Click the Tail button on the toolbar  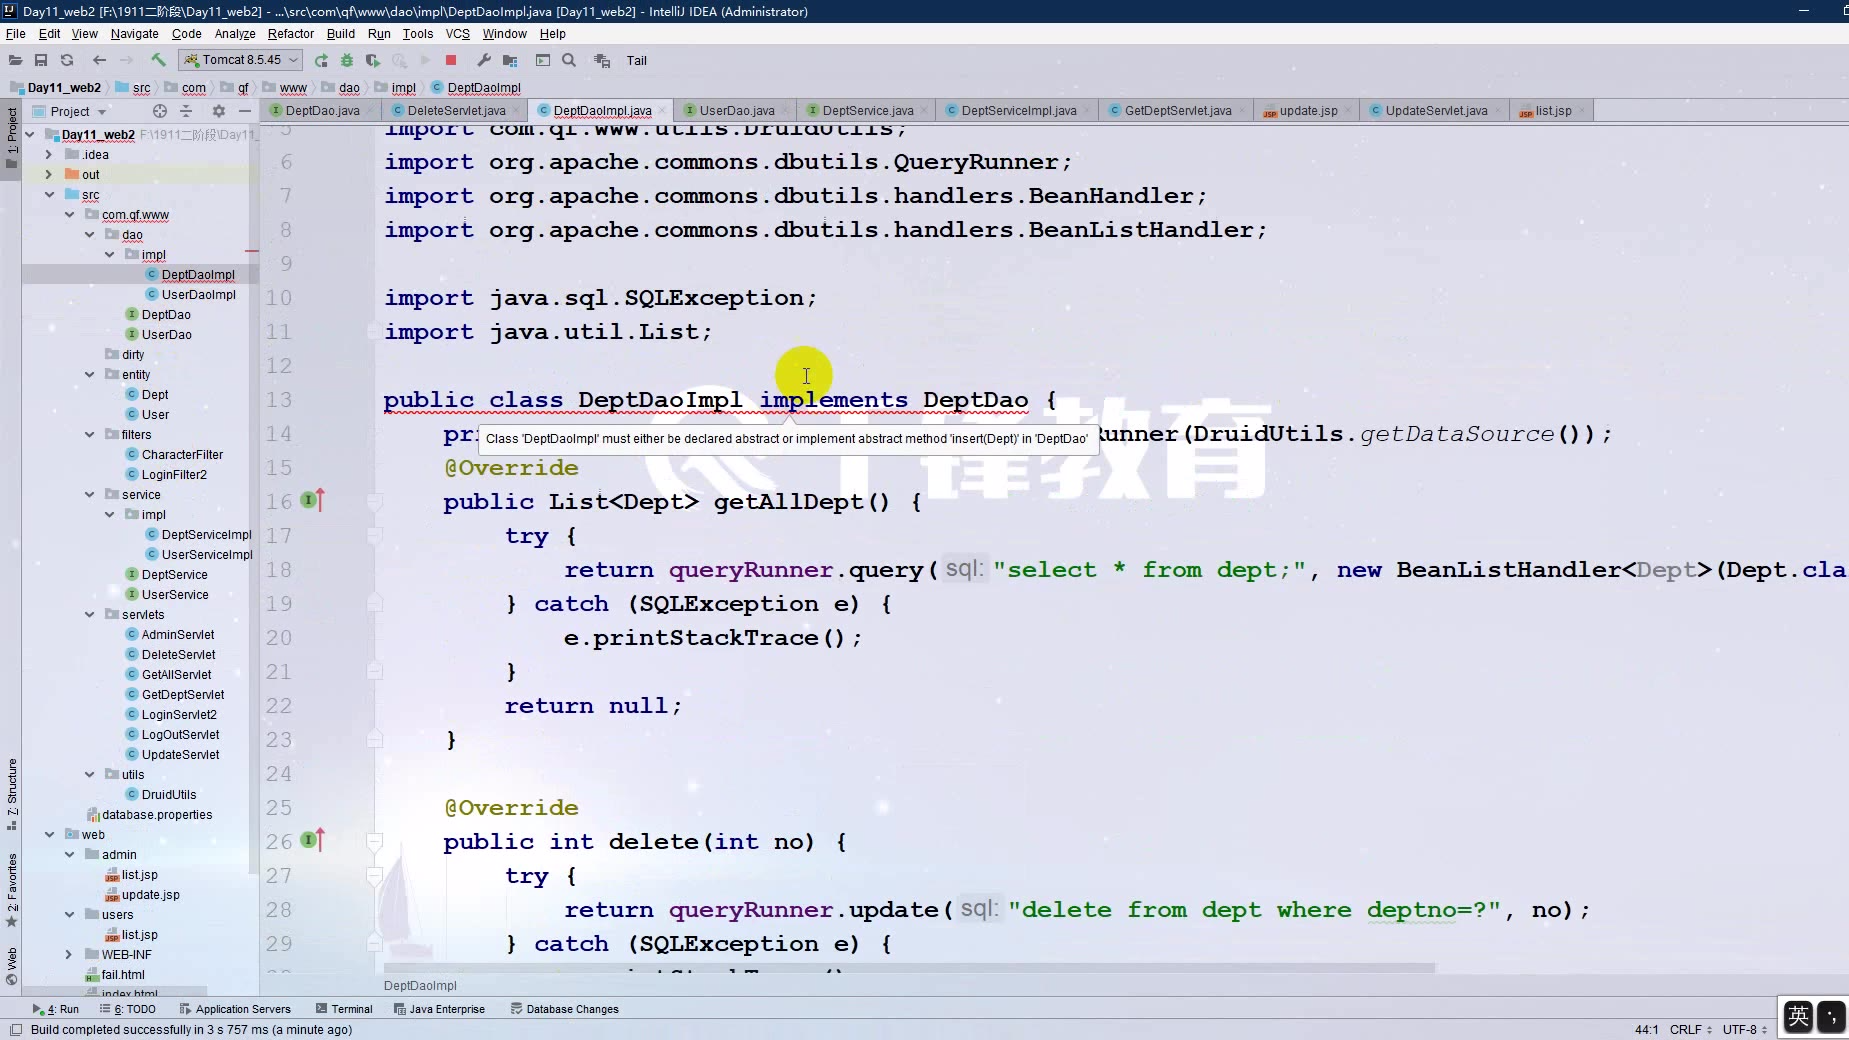click(x=637, y=60)
